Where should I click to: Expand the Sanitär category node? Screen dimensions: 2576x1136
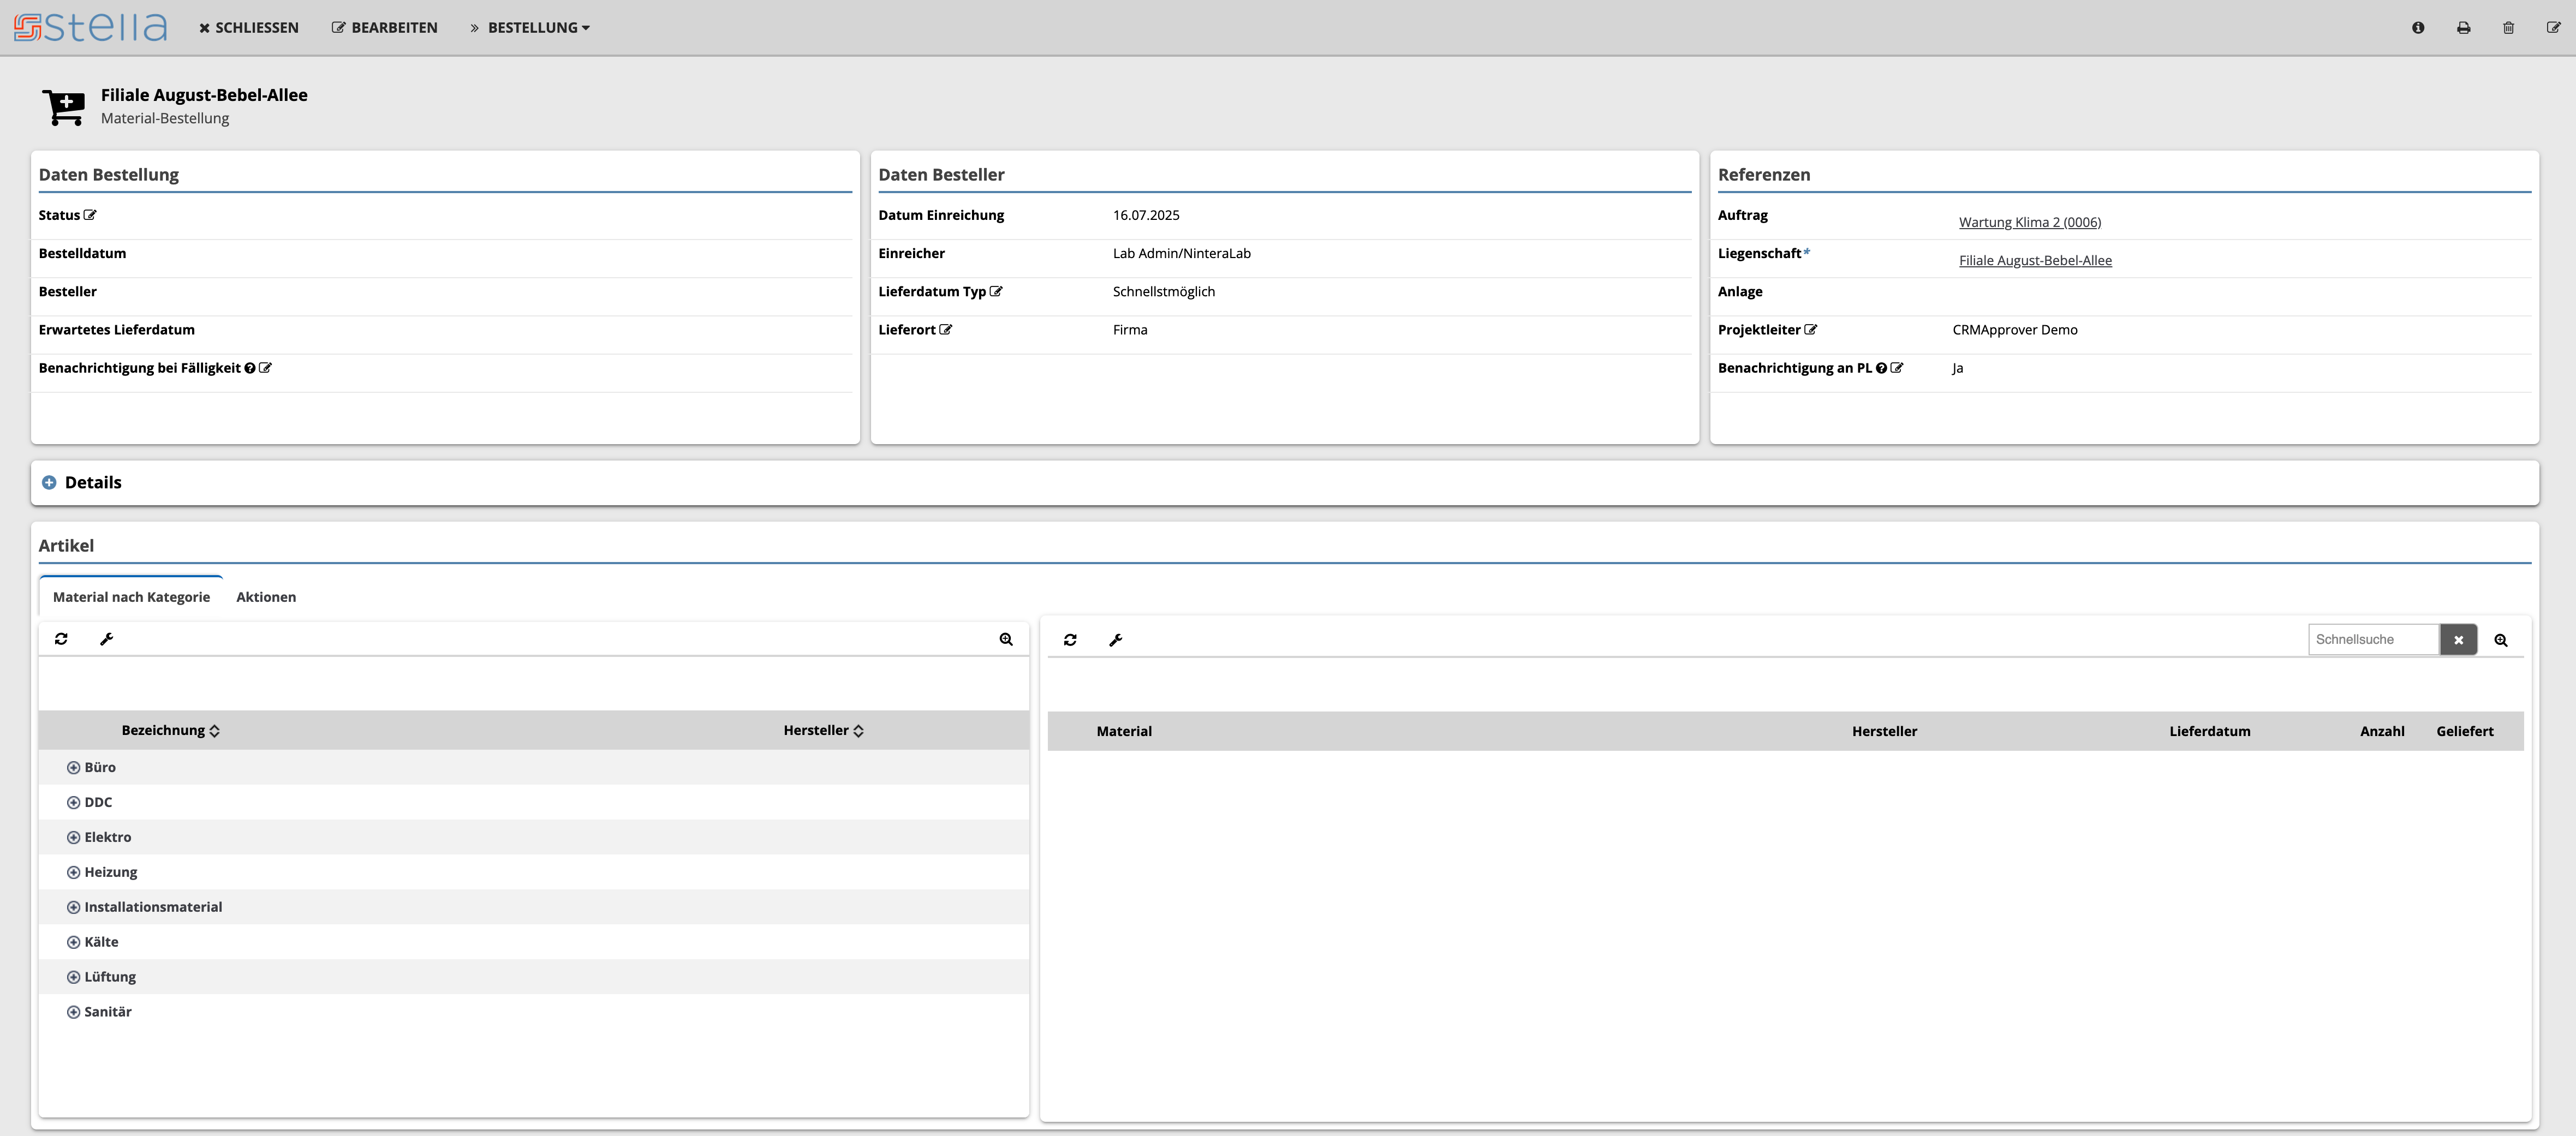click(x=73, y=1012)
